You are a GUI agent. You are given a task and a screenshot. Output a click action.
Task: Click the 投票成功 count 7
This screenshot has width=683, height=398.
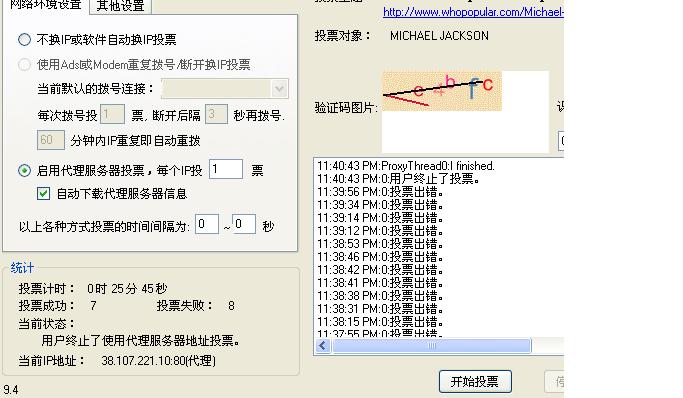[x=93, y=306]
